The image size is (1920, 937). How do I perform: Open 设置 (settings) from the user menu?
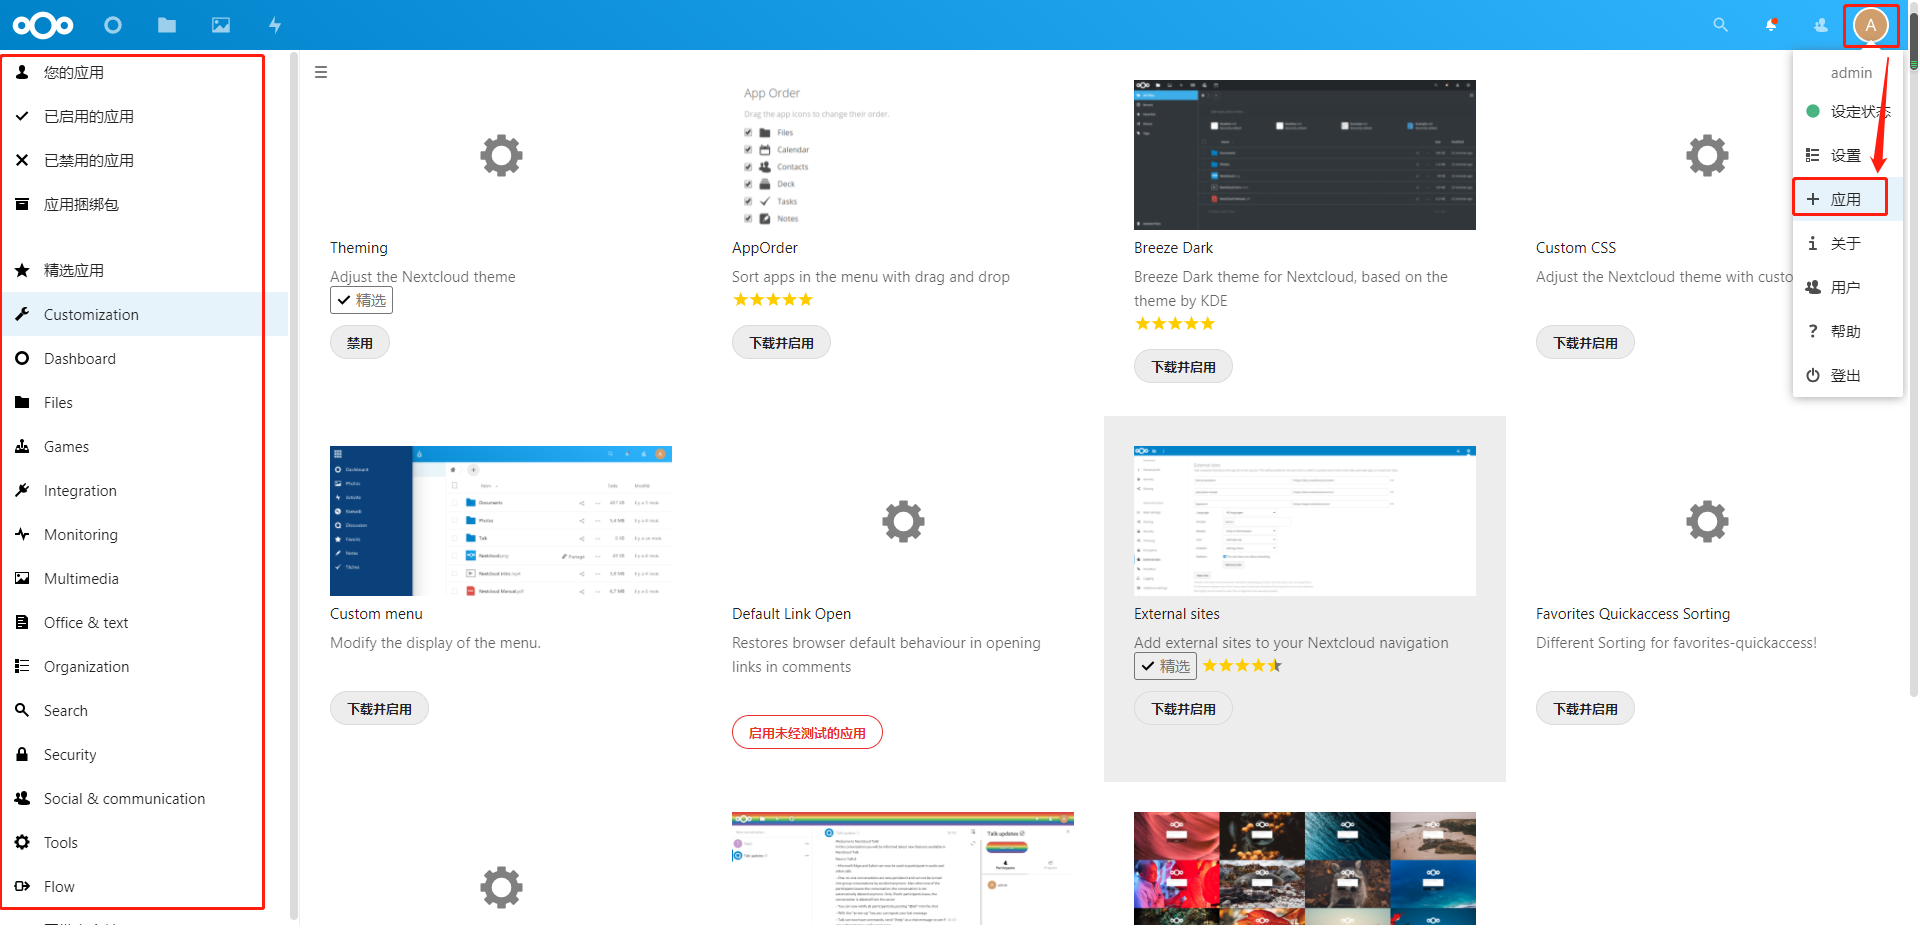coord(1847,155)
